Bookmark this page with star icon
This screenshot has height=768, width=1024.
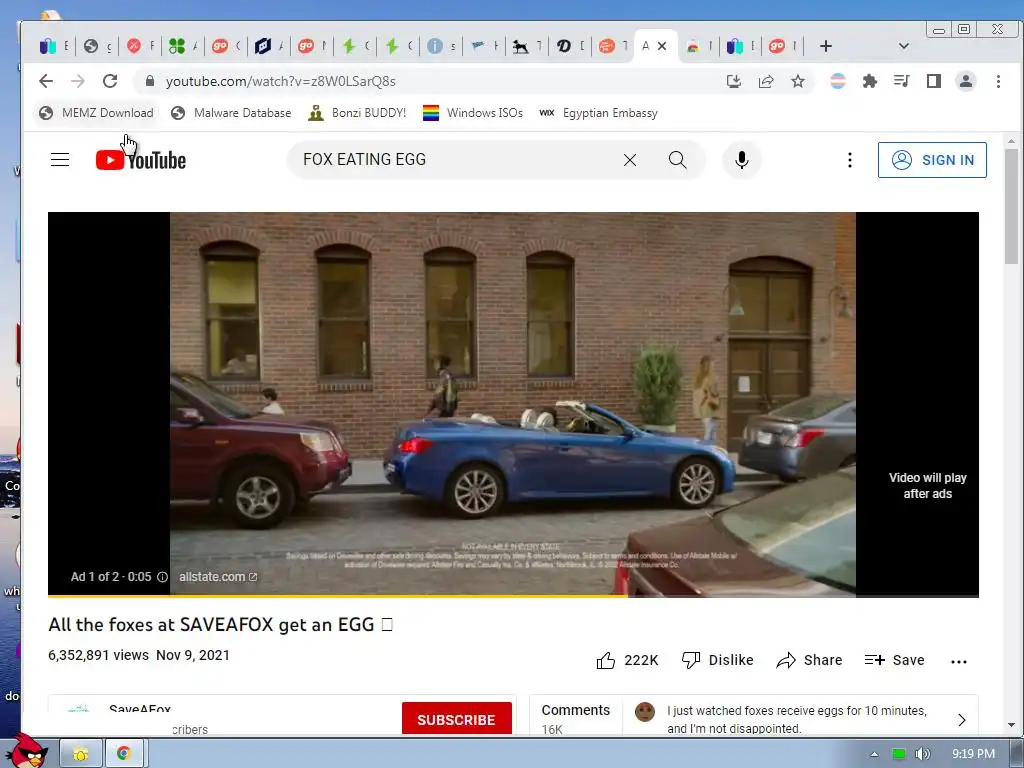click(x=797, y=81)
